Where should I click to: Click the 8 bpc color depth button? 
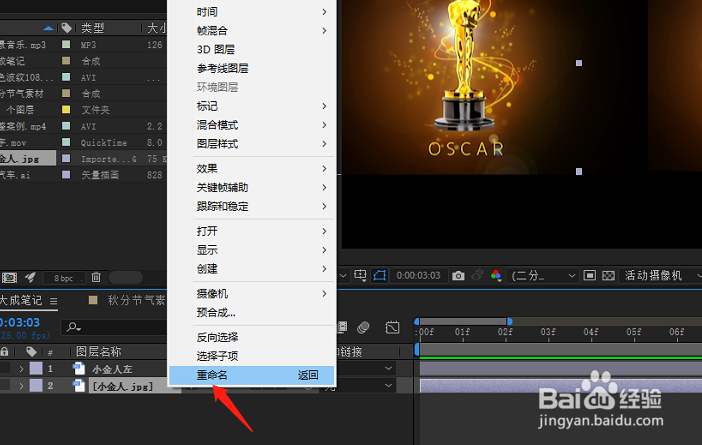(x=64, y=278)
